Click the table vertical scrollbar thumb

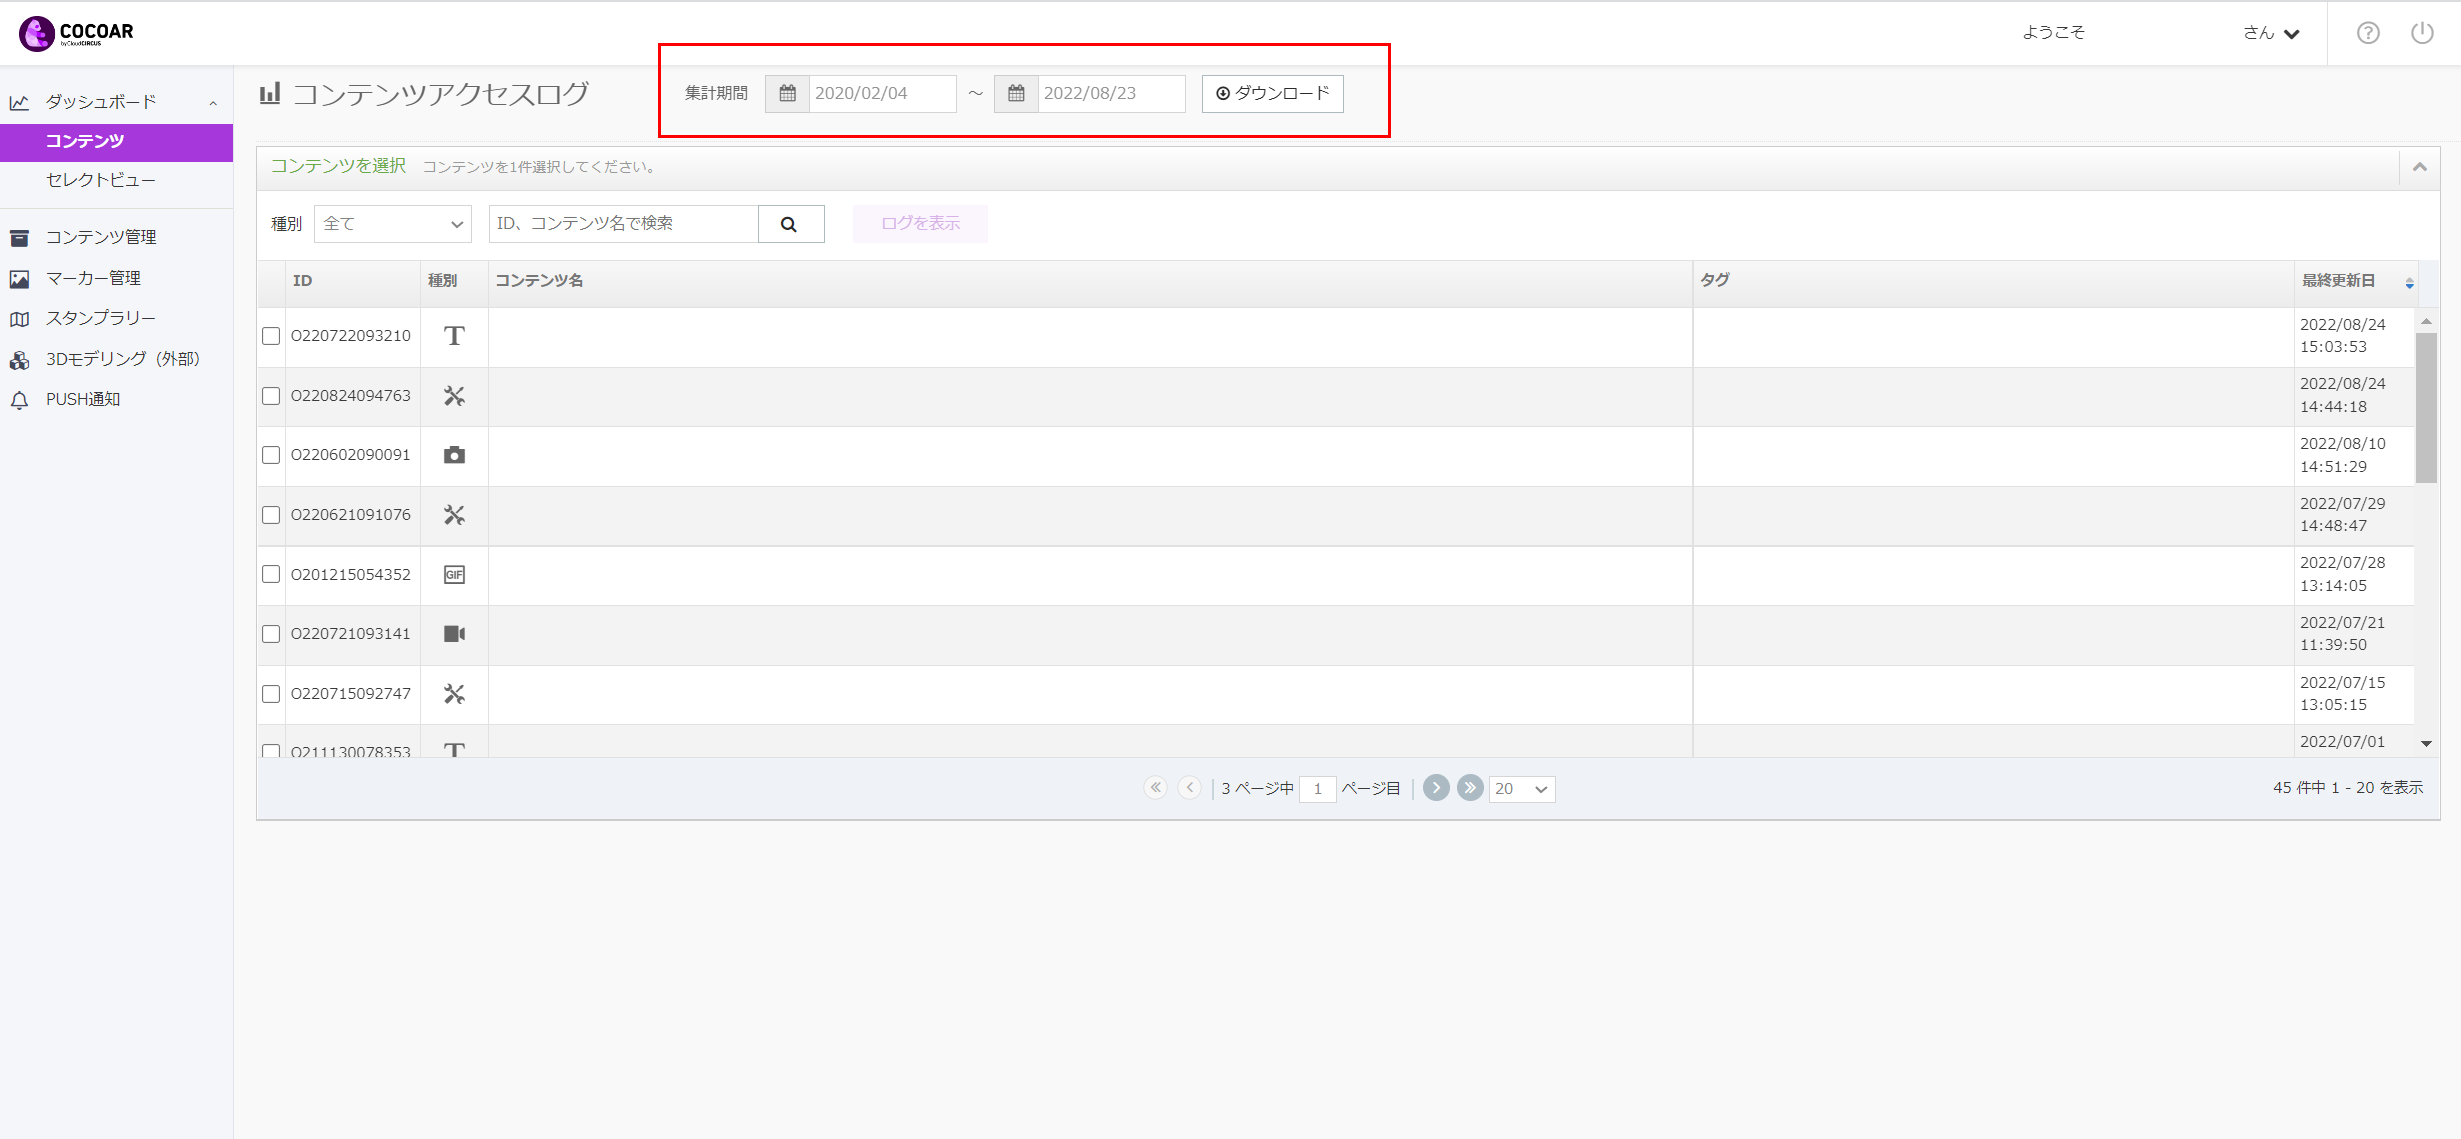point(2426,408)
